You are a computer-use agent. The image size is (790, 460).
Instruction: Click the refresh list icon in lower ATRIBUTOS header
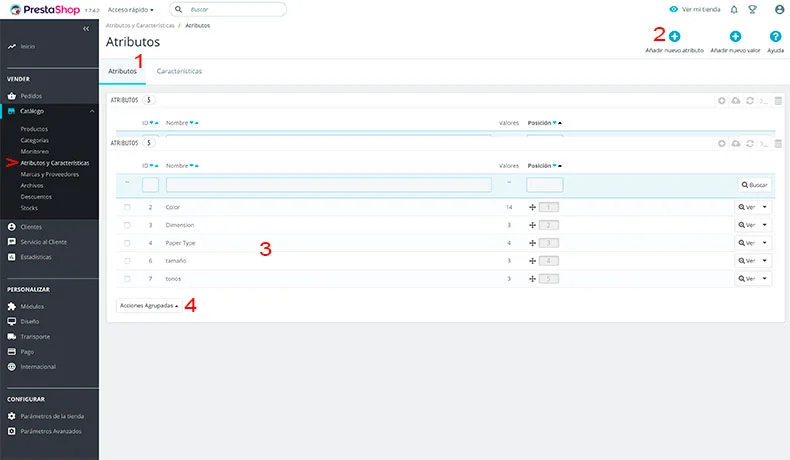tap(750, 144)
